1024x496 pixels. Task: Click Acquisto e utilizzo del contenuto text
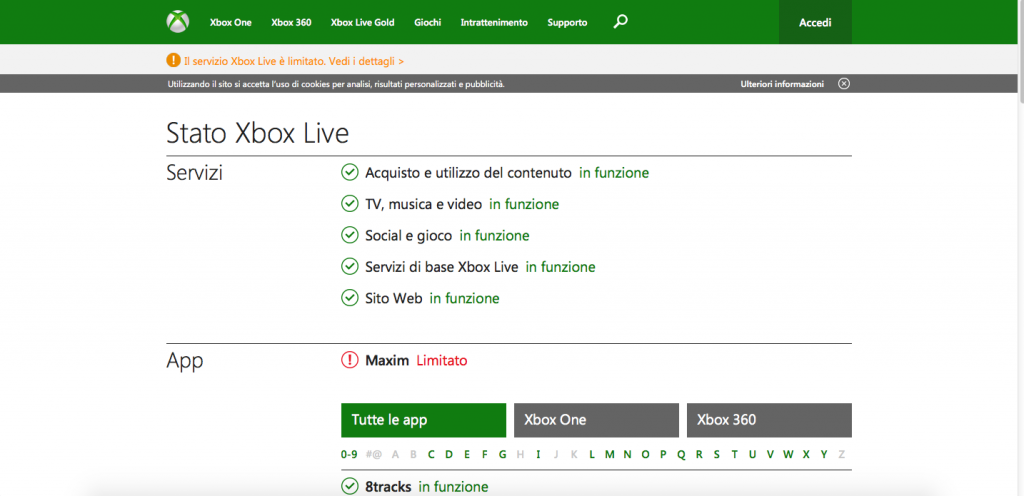click(468, 174)
